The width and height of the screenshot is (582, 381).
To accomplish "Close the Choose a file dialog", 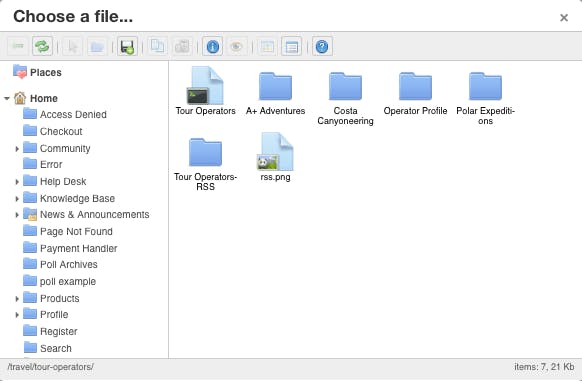I will [564, 17].
